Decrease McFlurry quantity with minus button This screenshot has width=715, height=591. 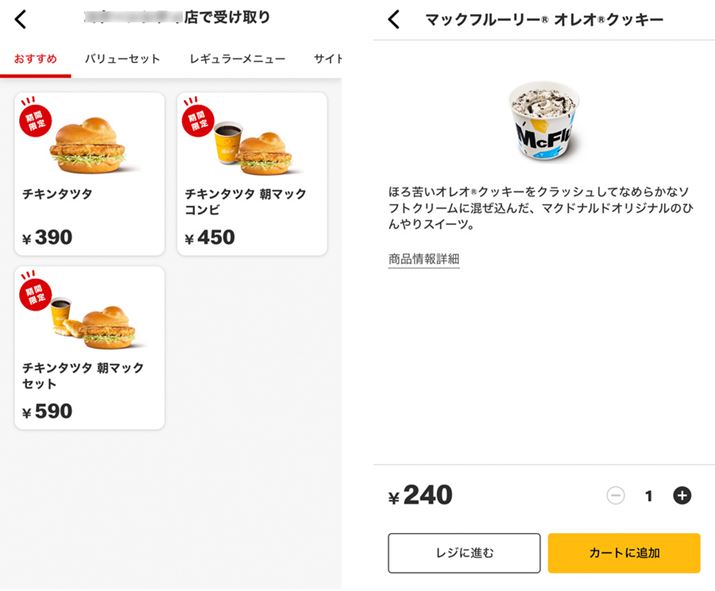pyautogui.click(x=616, y=495)
